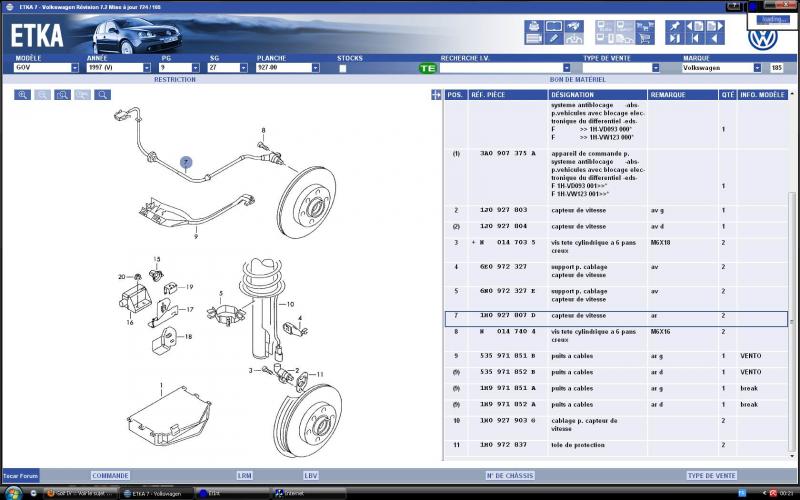Viewport: 800px width, 500px height.
Task: Click the pencil edit icon
Action: click(554, 38)
